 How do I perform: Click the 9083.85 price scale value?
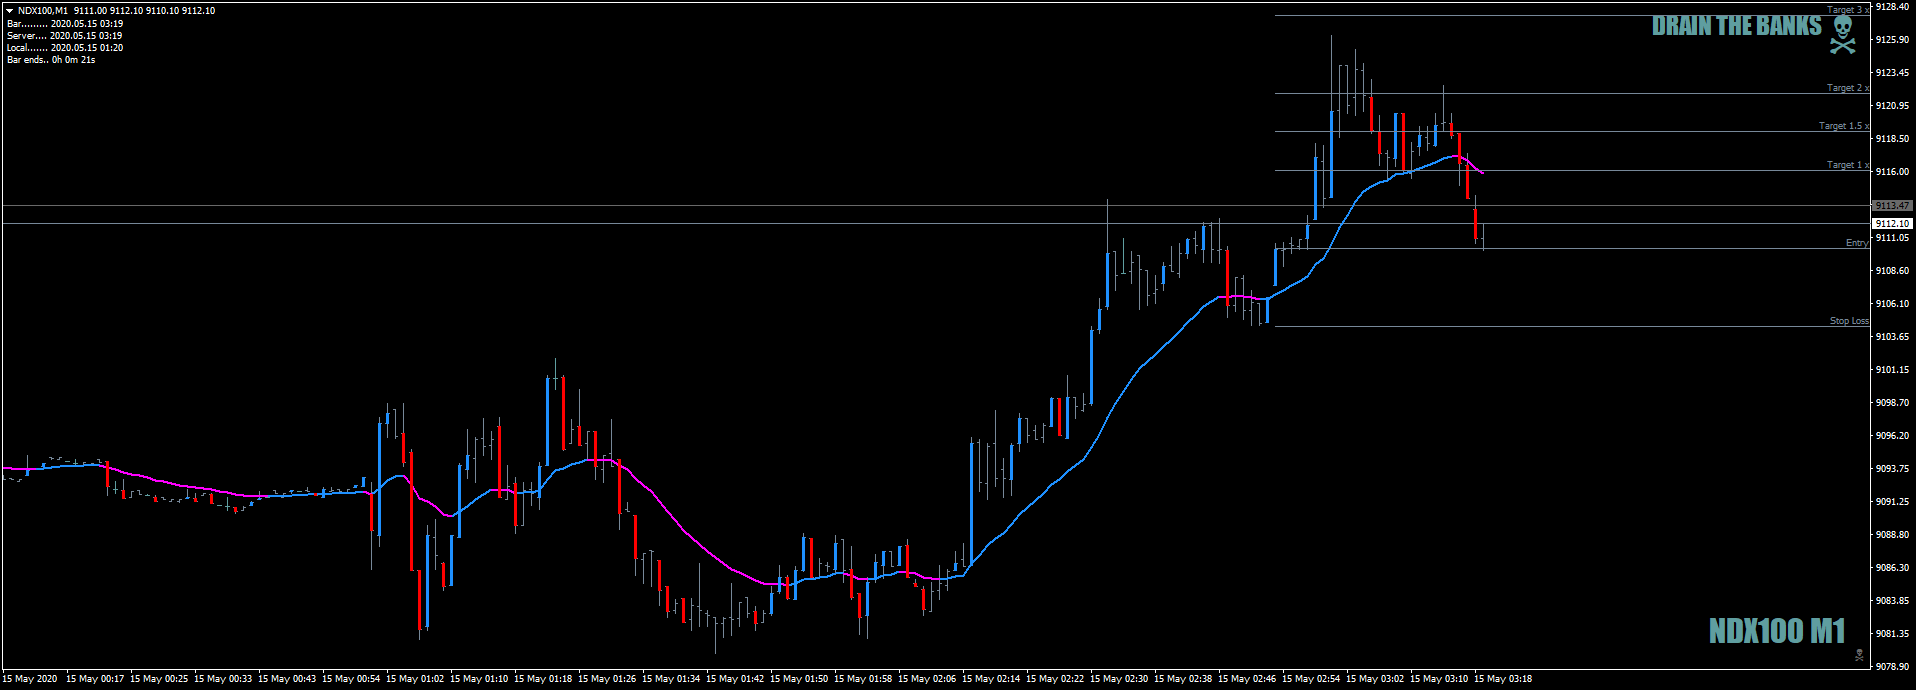[1893, 600]
